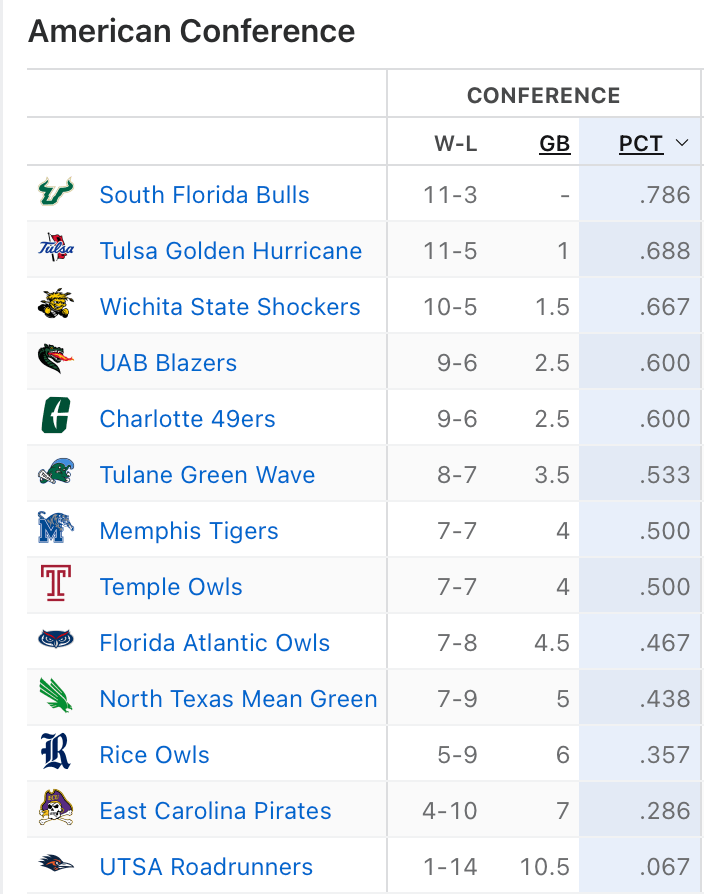Click the South Florida Bulls logo icon

(x=55, y=194)
